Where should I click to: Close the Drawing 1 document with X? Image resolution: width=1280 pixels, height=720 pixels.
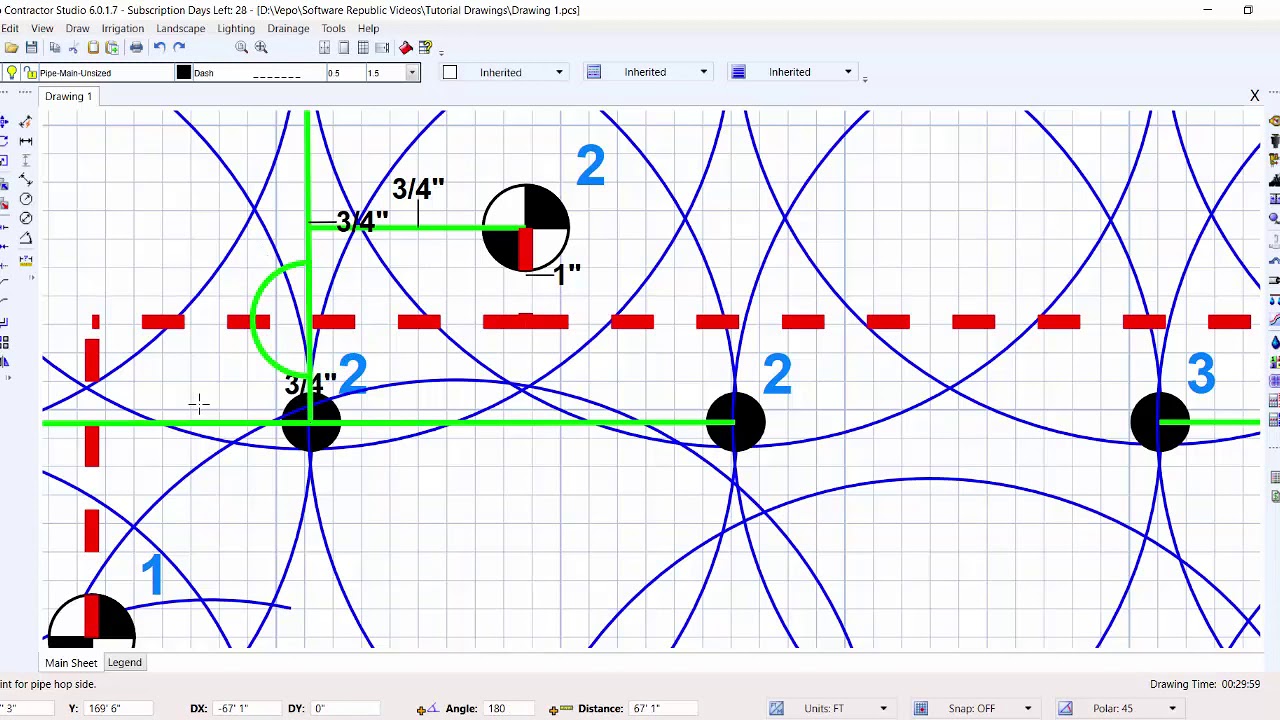click(1254, 96)
